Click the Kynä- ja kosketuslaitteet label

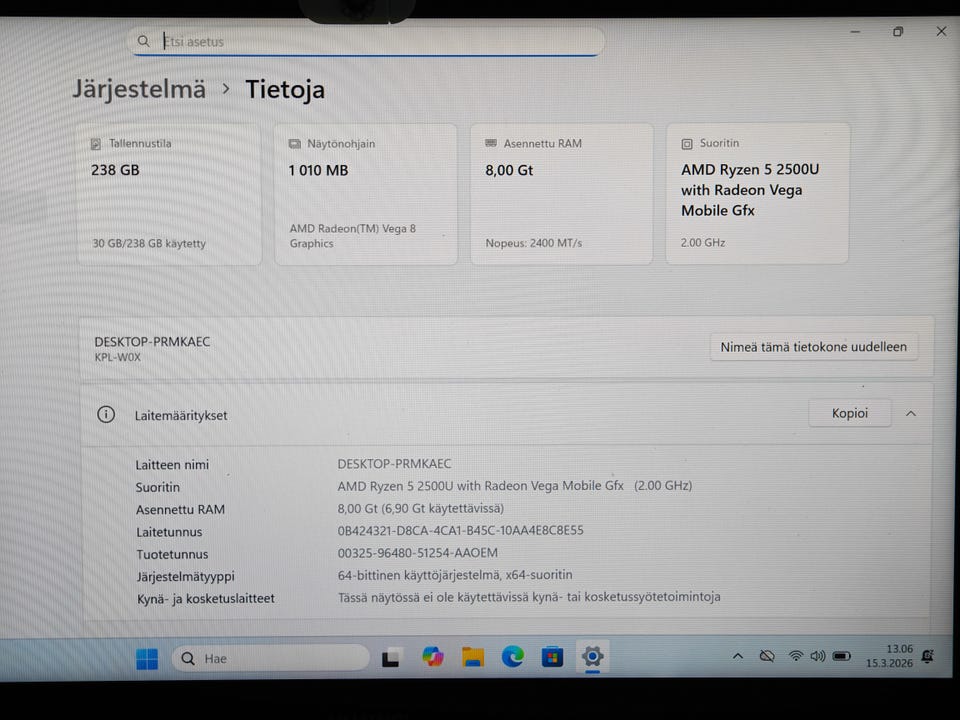click(x=206, y=599)
